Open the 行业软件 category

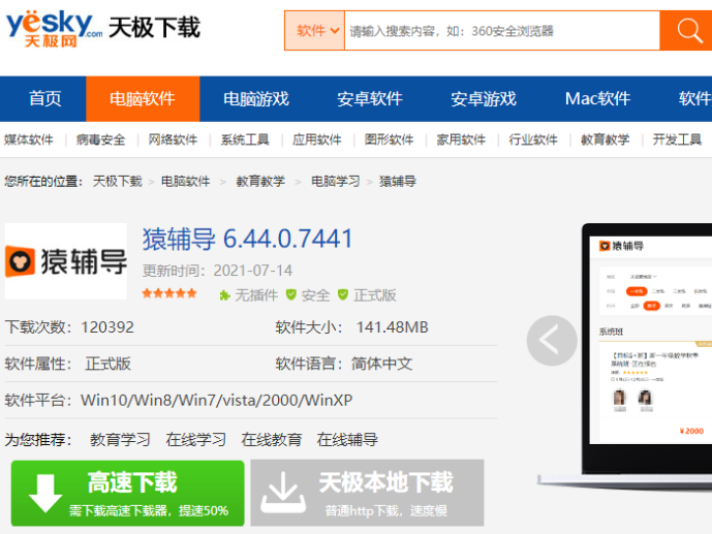[533, 139]
